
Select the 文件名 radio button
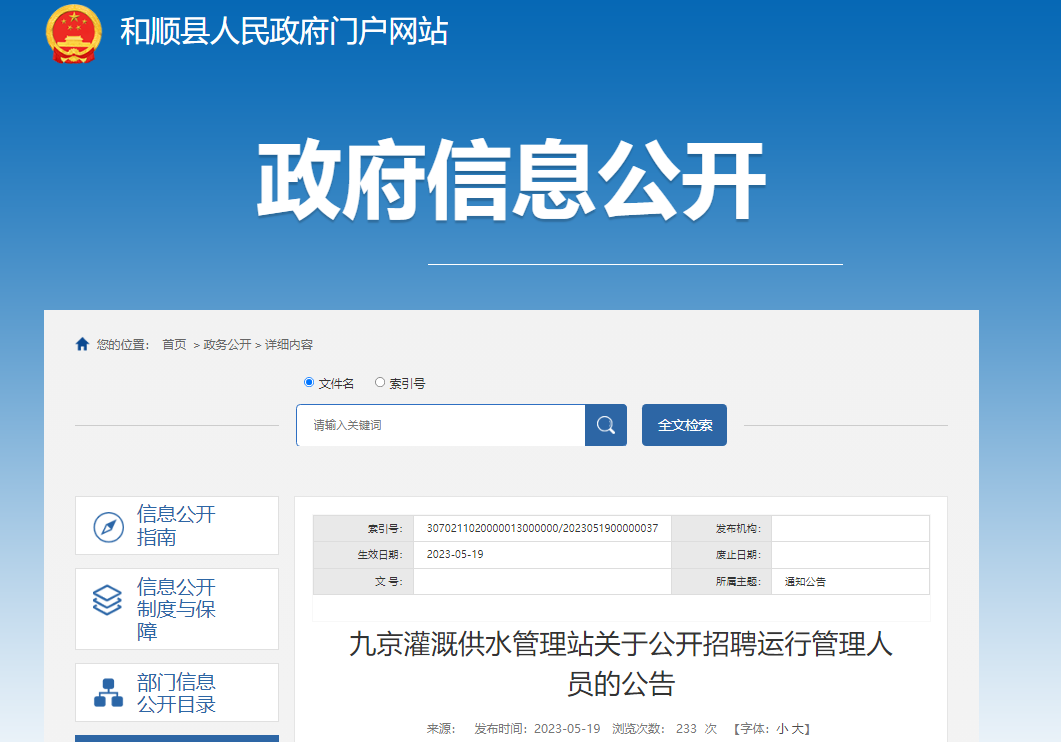(309, 382)
